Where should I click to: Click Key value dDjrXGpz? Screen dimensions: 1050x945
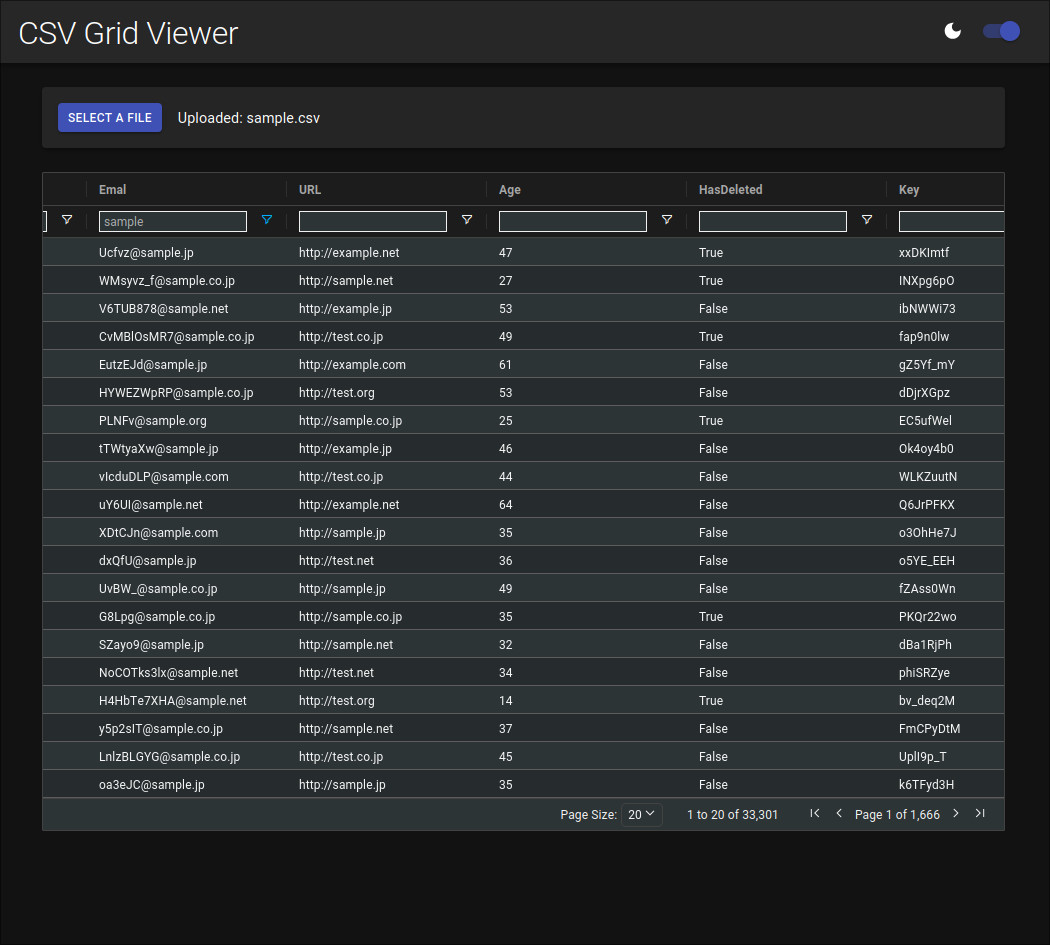tap(924, 393)
